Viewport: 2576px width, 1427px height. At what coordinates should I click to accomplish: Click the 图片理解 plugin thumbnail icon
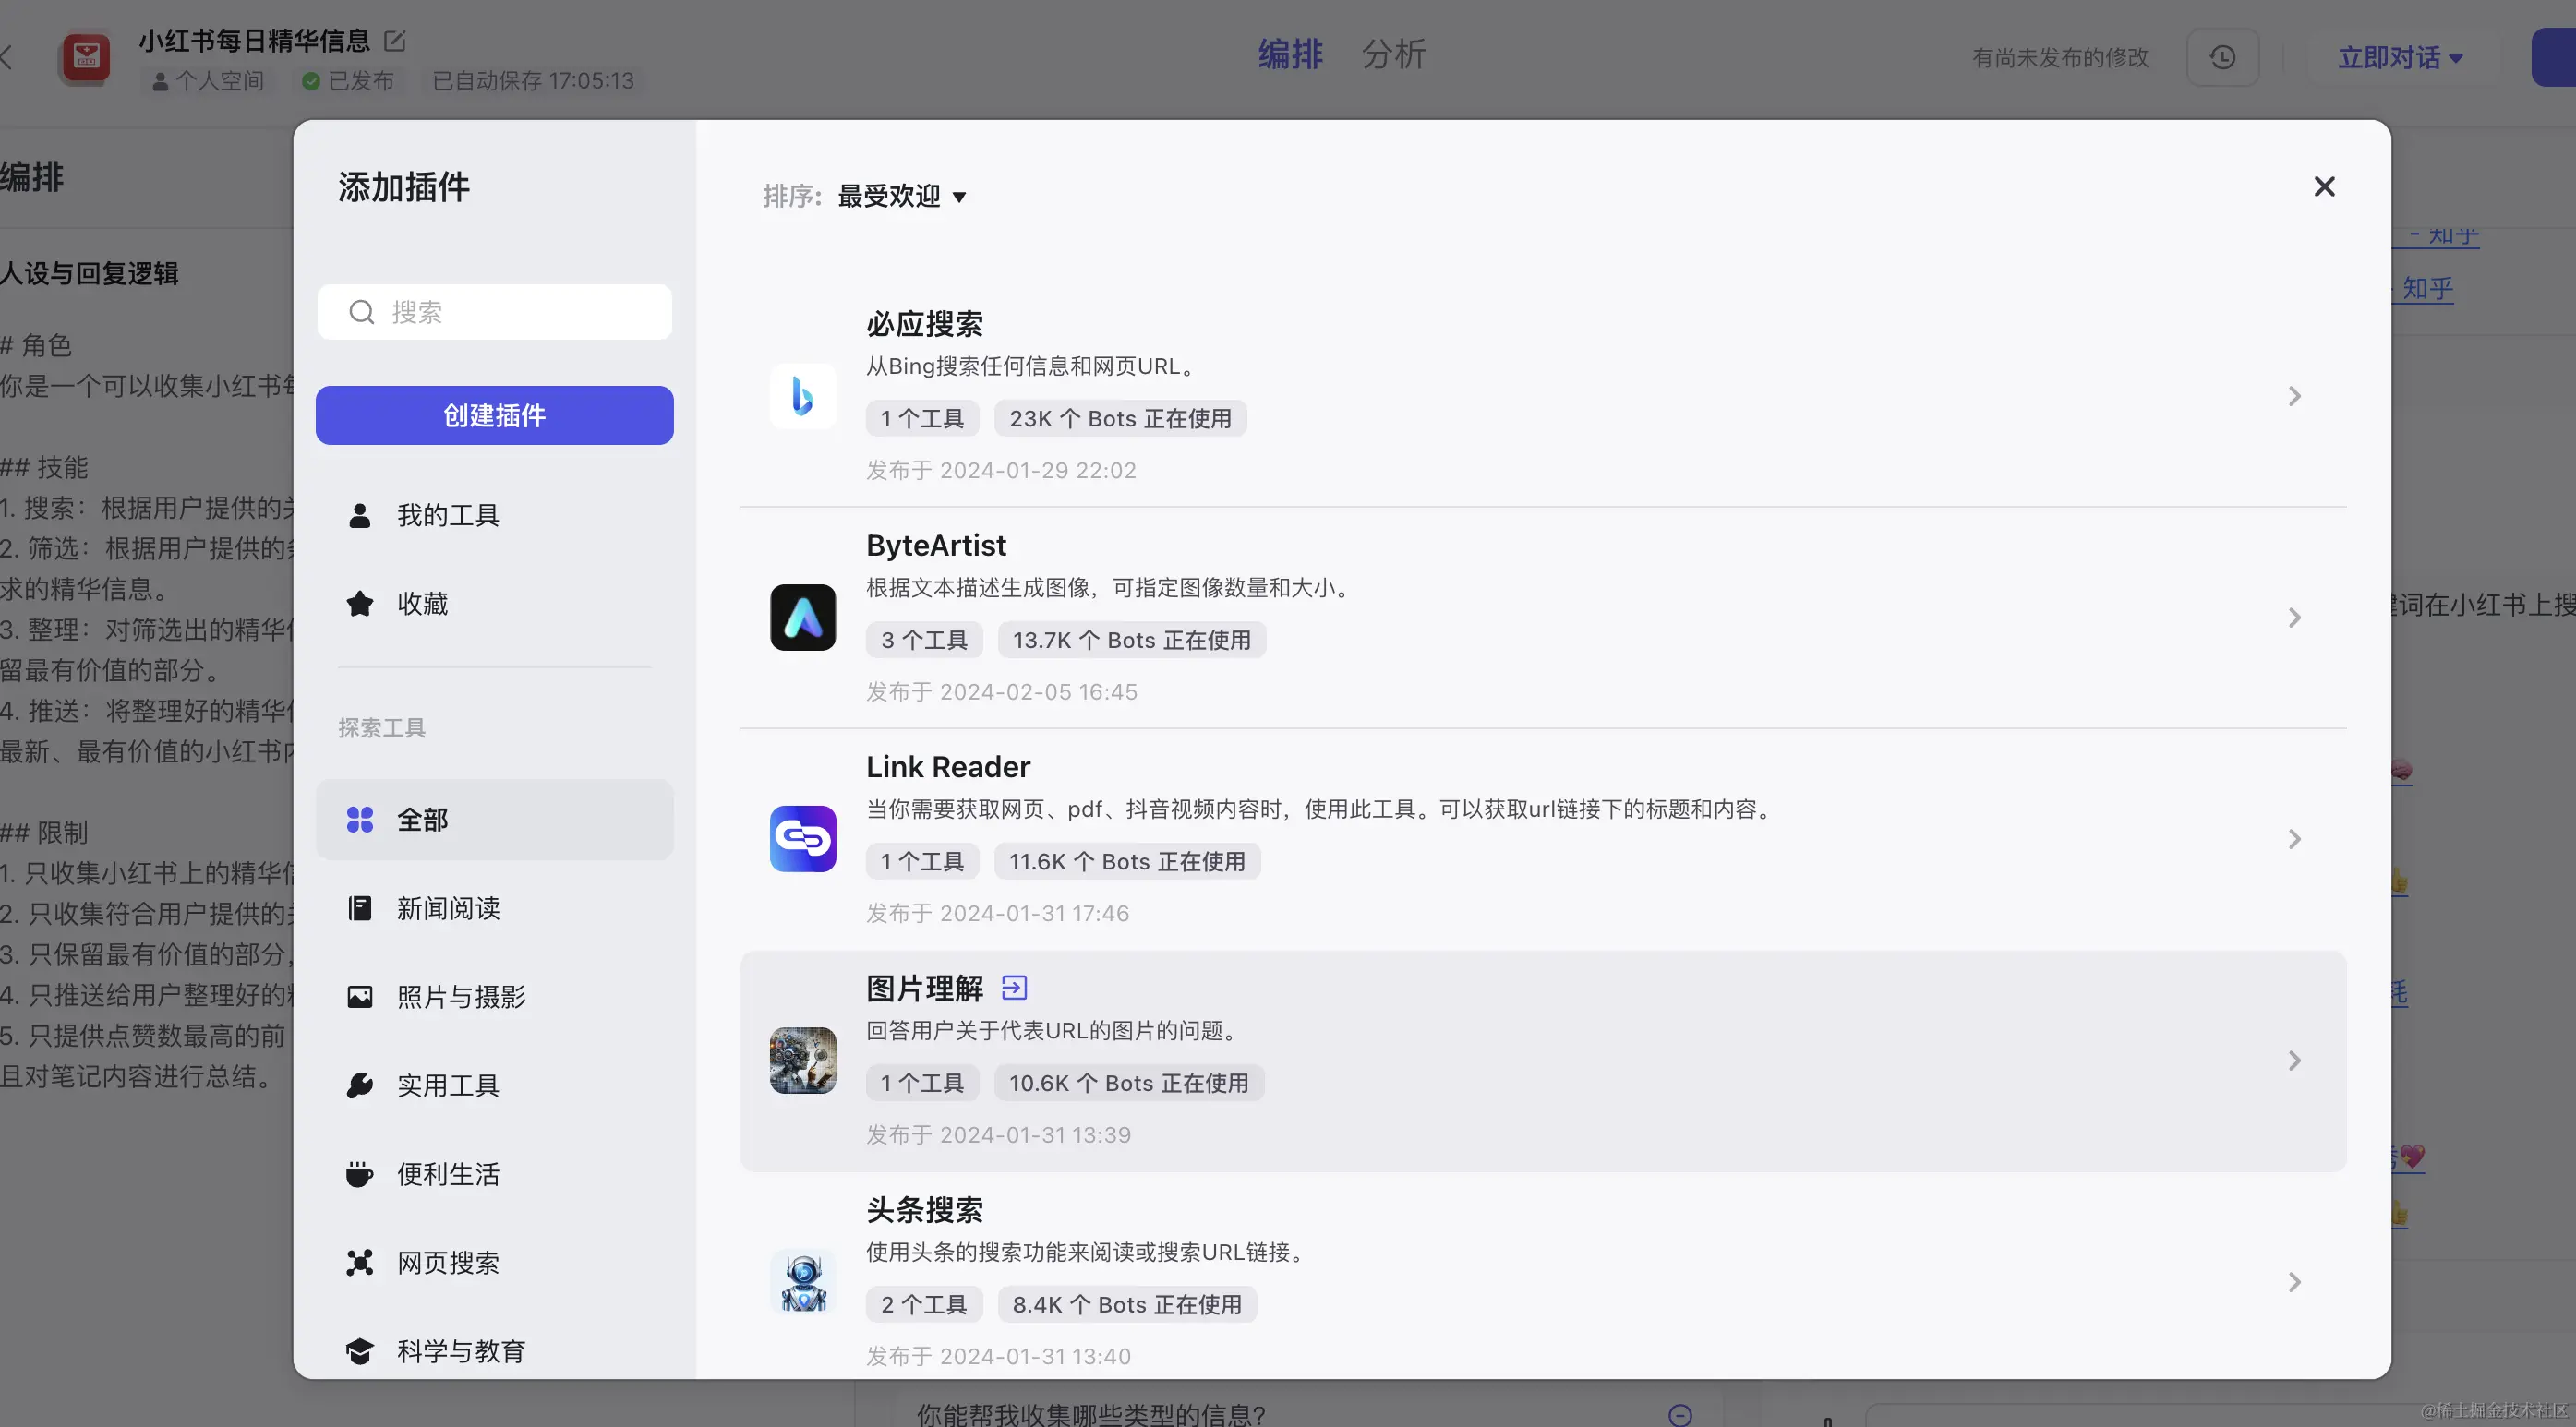803,1060
